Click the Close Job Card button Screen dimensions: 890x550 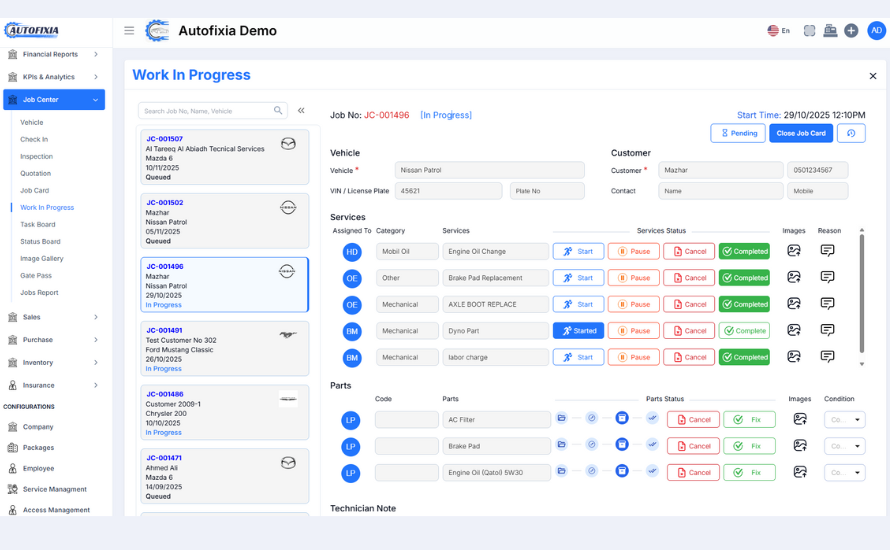point(801,133)
